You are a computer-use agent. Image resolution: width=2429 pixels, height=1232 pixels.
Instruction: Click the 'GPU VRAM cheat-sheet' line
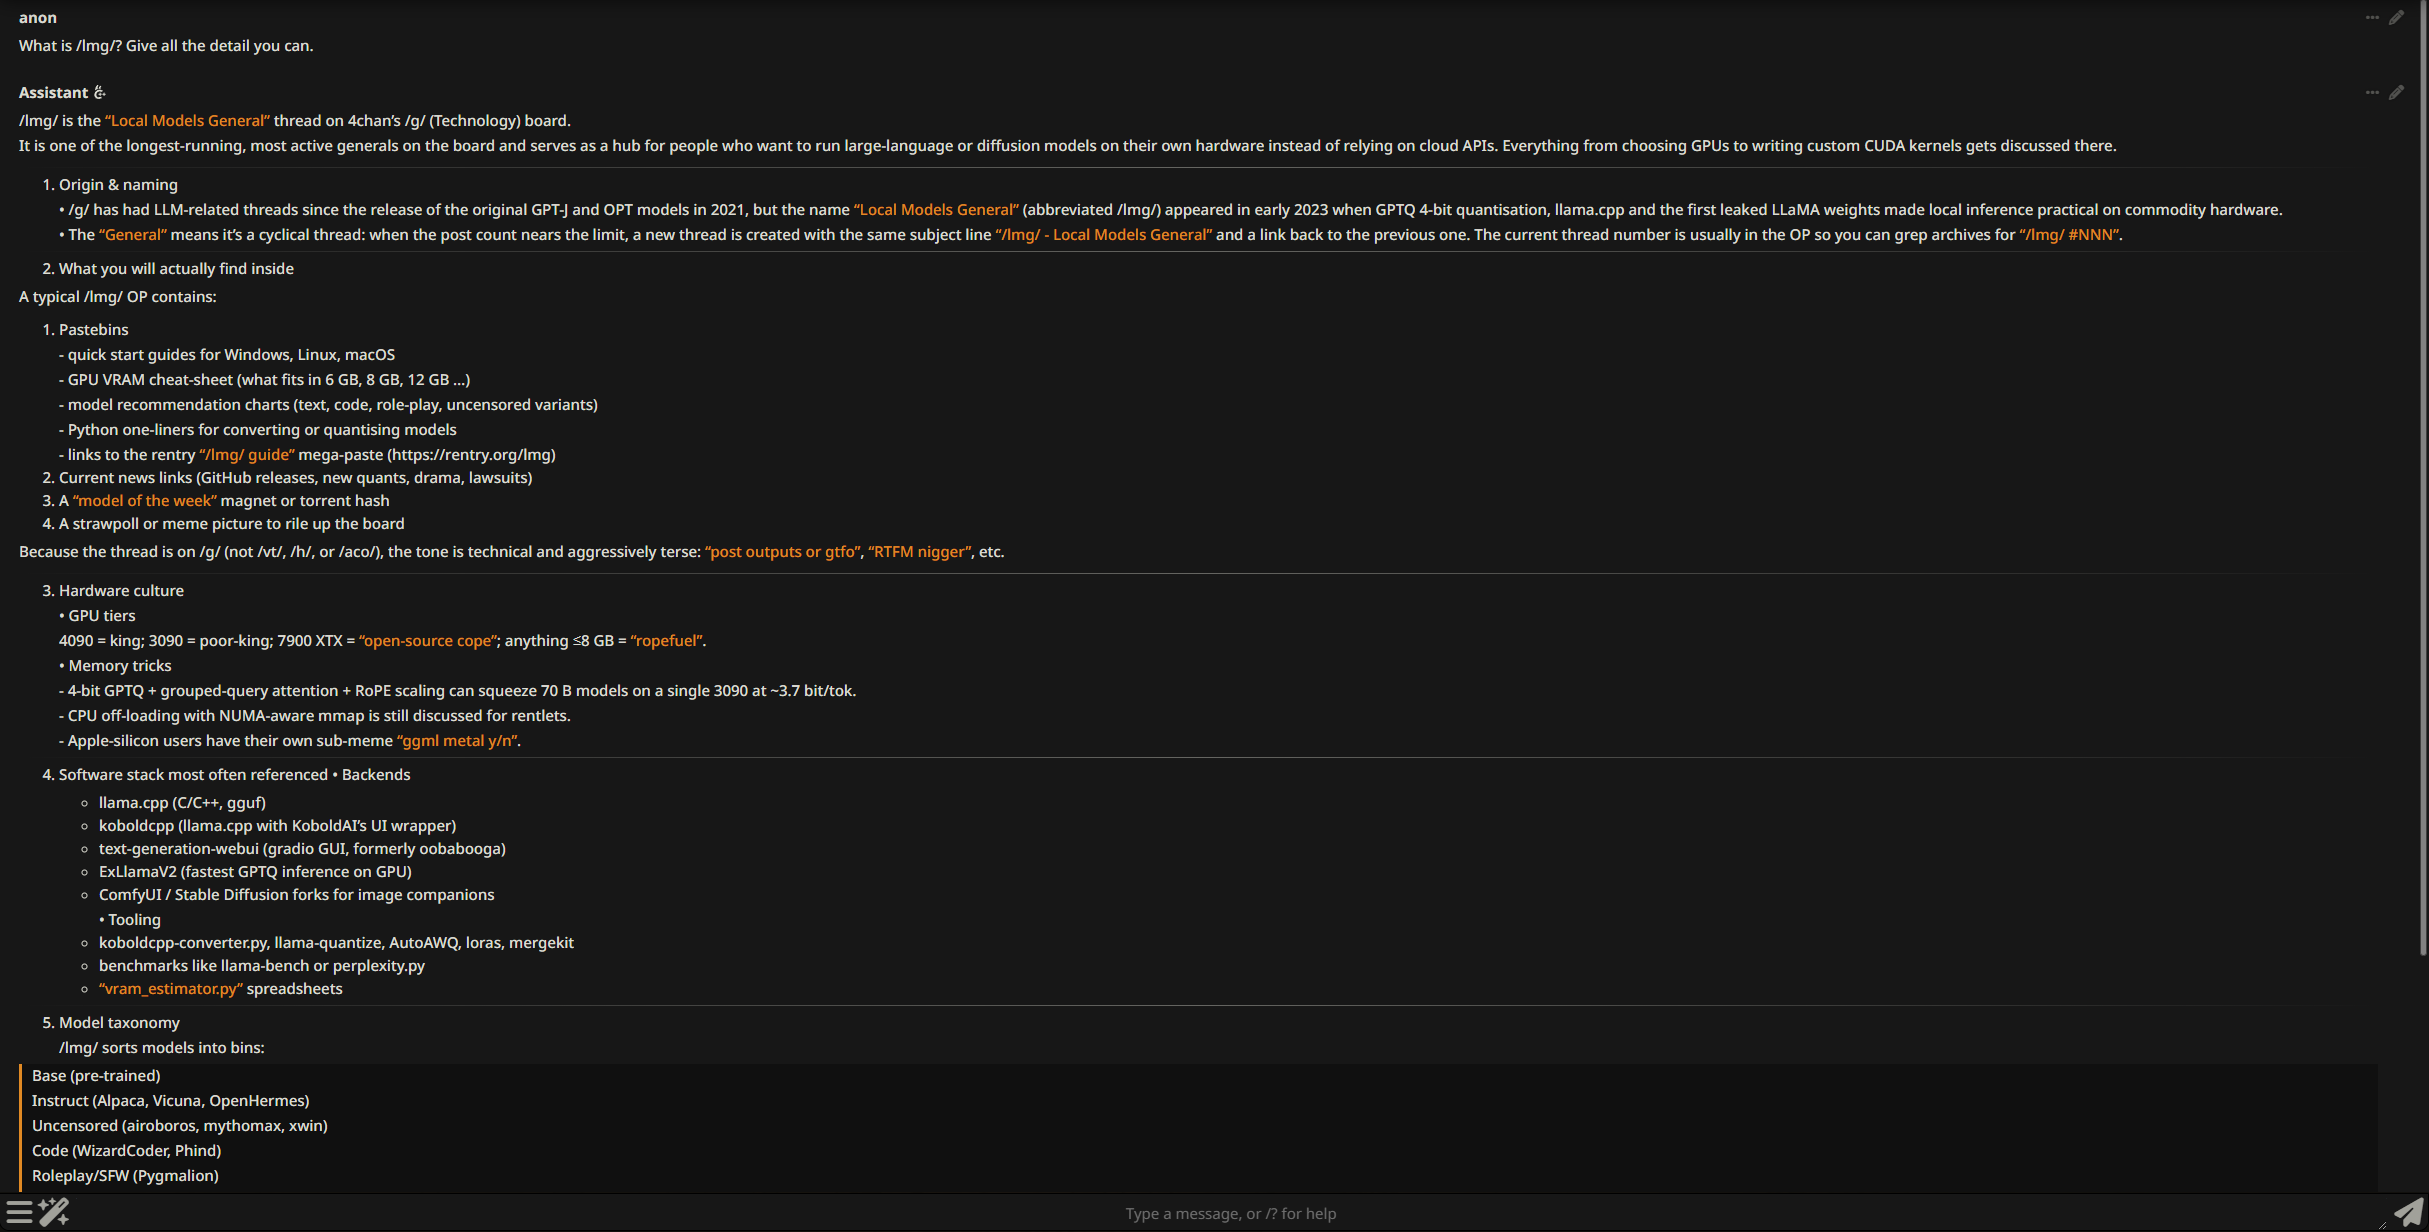[264, 380]
